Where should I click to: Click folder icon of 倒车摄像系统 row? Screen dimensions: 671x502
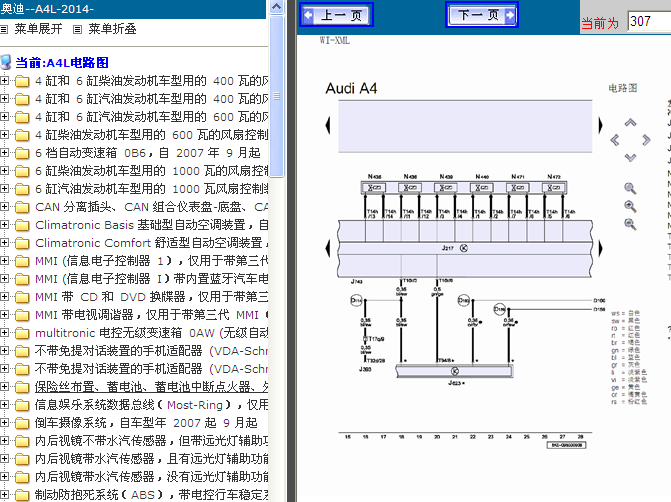[x=22, y=423]
